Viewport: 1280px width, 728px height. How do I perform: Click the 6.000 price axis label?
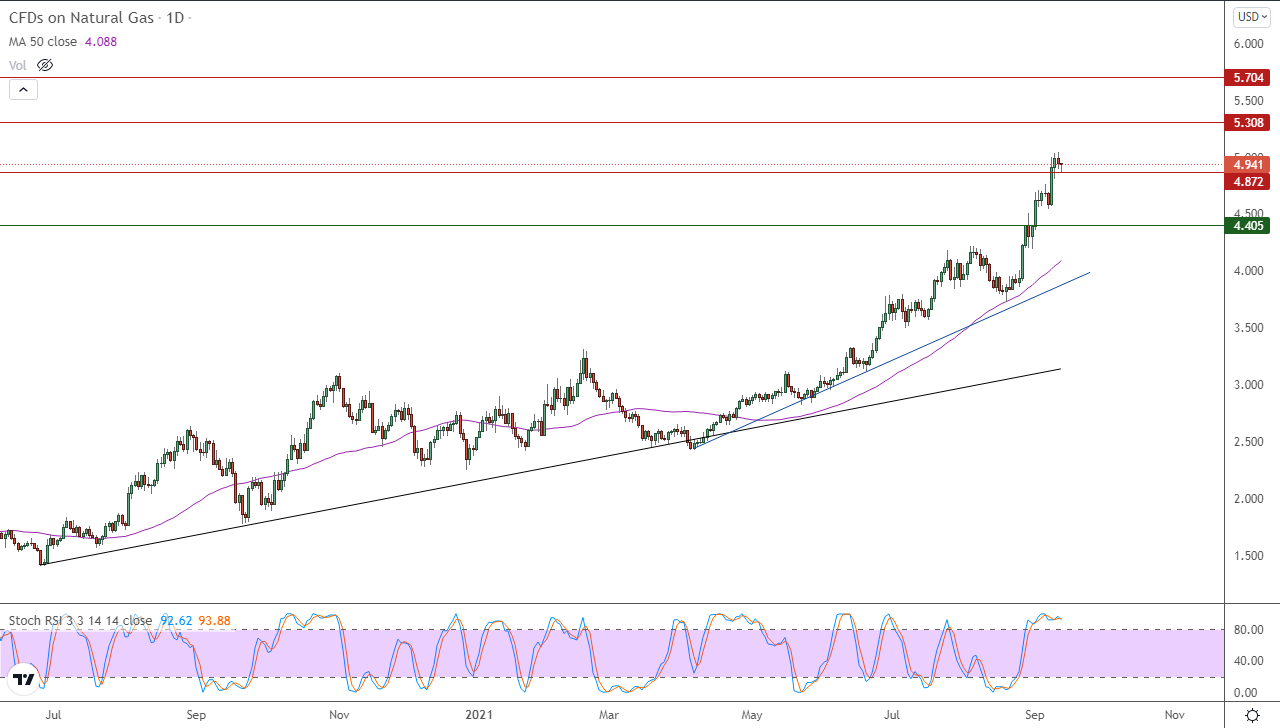[1250, 44]
